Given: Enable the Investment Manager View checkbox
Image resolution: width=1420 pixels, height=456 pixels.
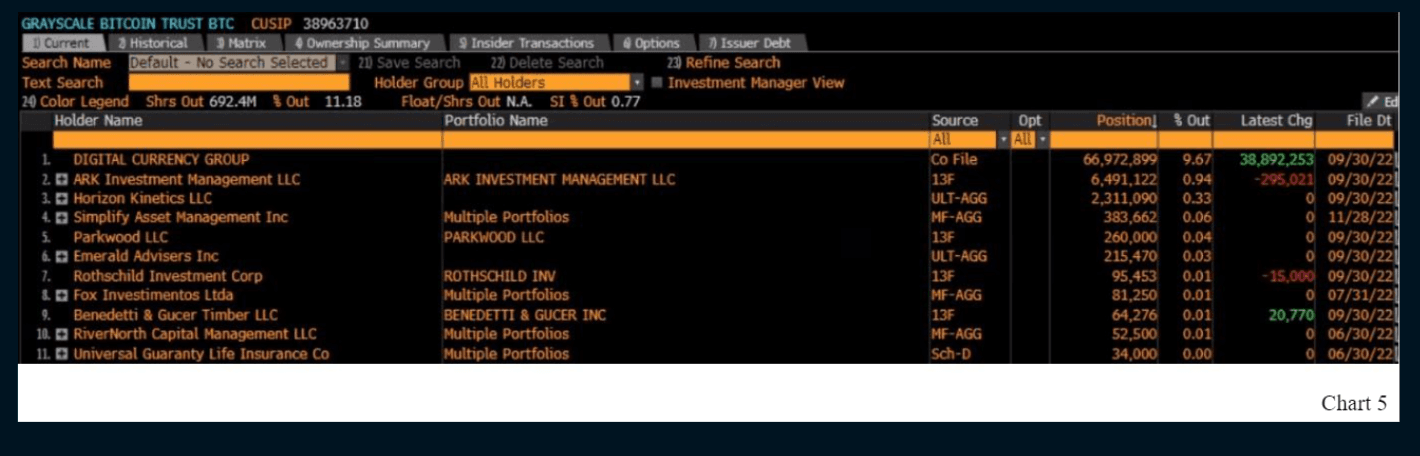Looking at the screenshot, I should click(657, 83).
